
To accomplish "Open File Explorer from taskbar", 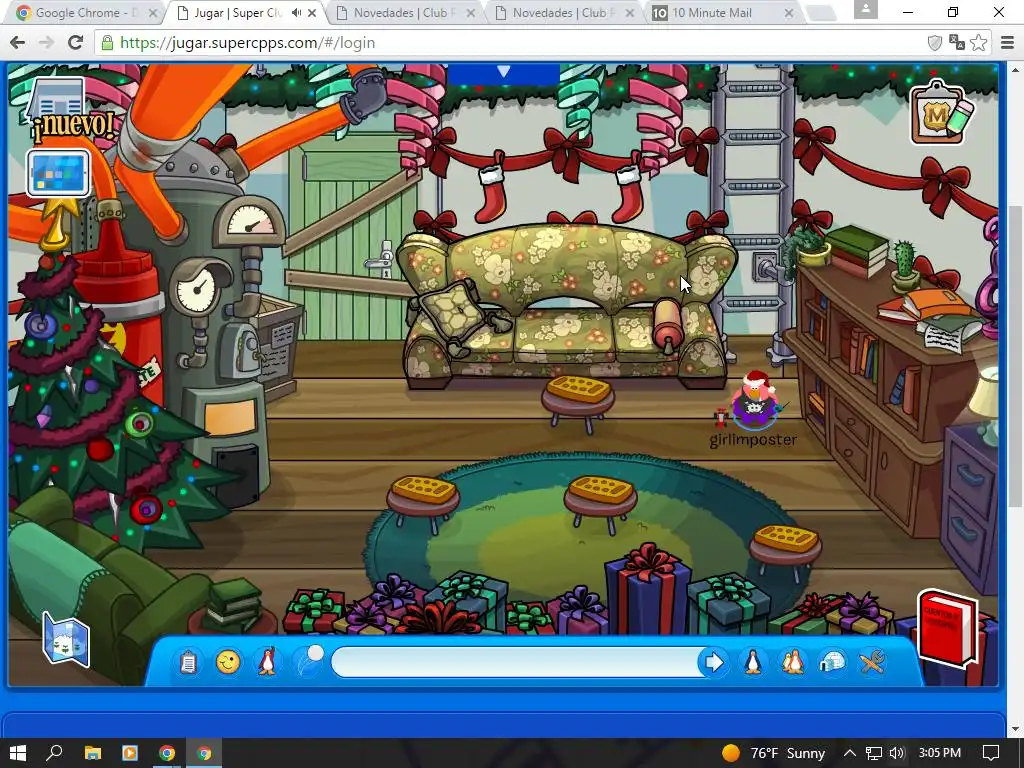I will [93, 753].
